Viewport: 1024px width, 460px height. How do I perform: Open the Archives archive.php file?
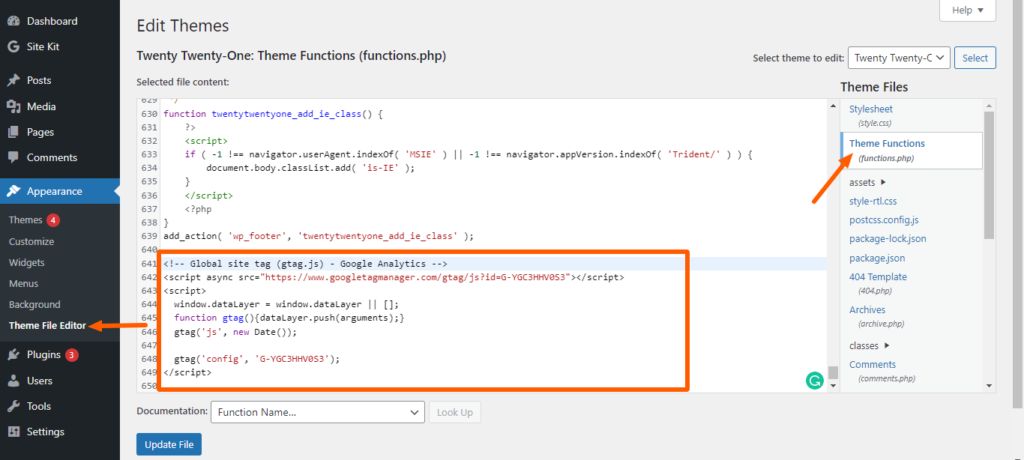coord(867,310)
